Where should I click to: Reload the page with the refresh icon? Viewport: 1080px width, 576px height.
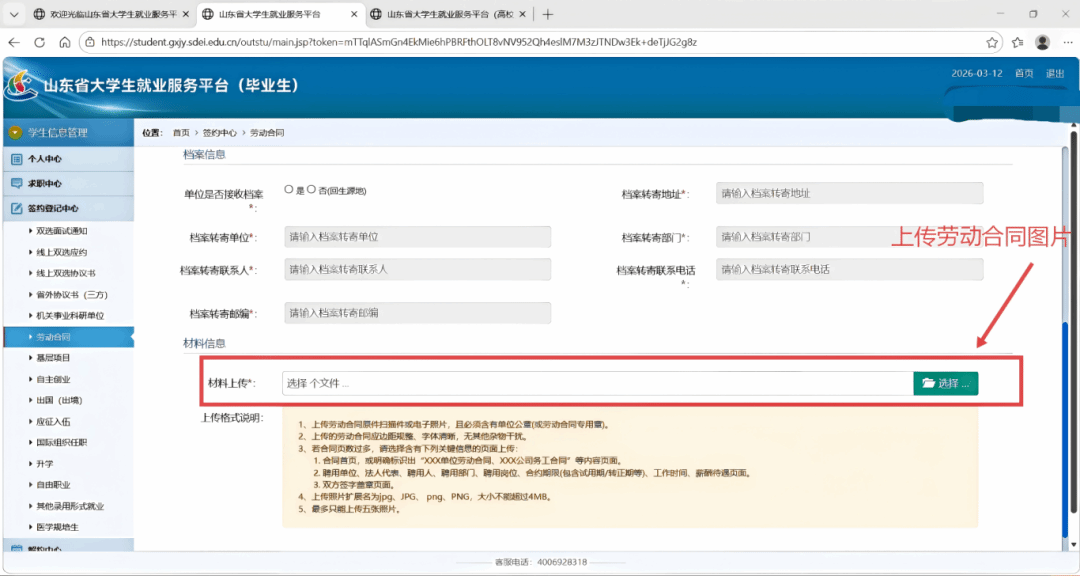[40, 42]
